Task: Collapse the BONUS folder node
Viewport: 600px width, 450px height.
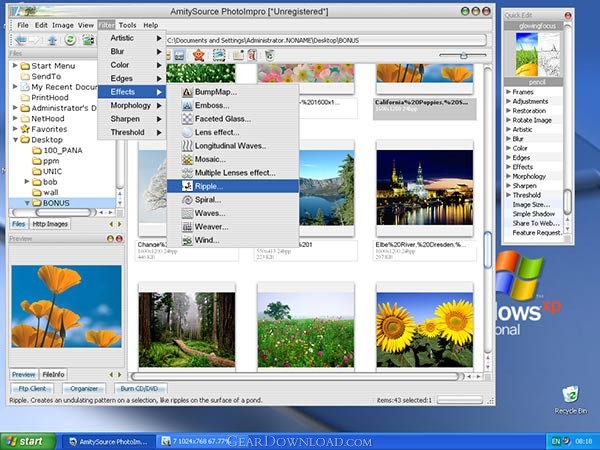Action: pyautogui.click(x=27, y=203)
